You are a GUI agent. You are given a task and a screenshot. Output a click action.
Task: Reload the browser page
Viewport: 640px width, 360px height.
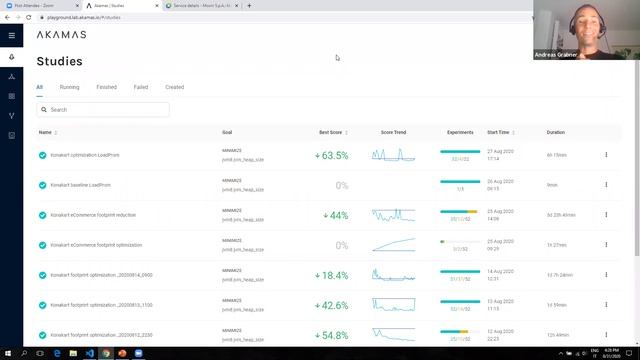[x=29, y=18]
